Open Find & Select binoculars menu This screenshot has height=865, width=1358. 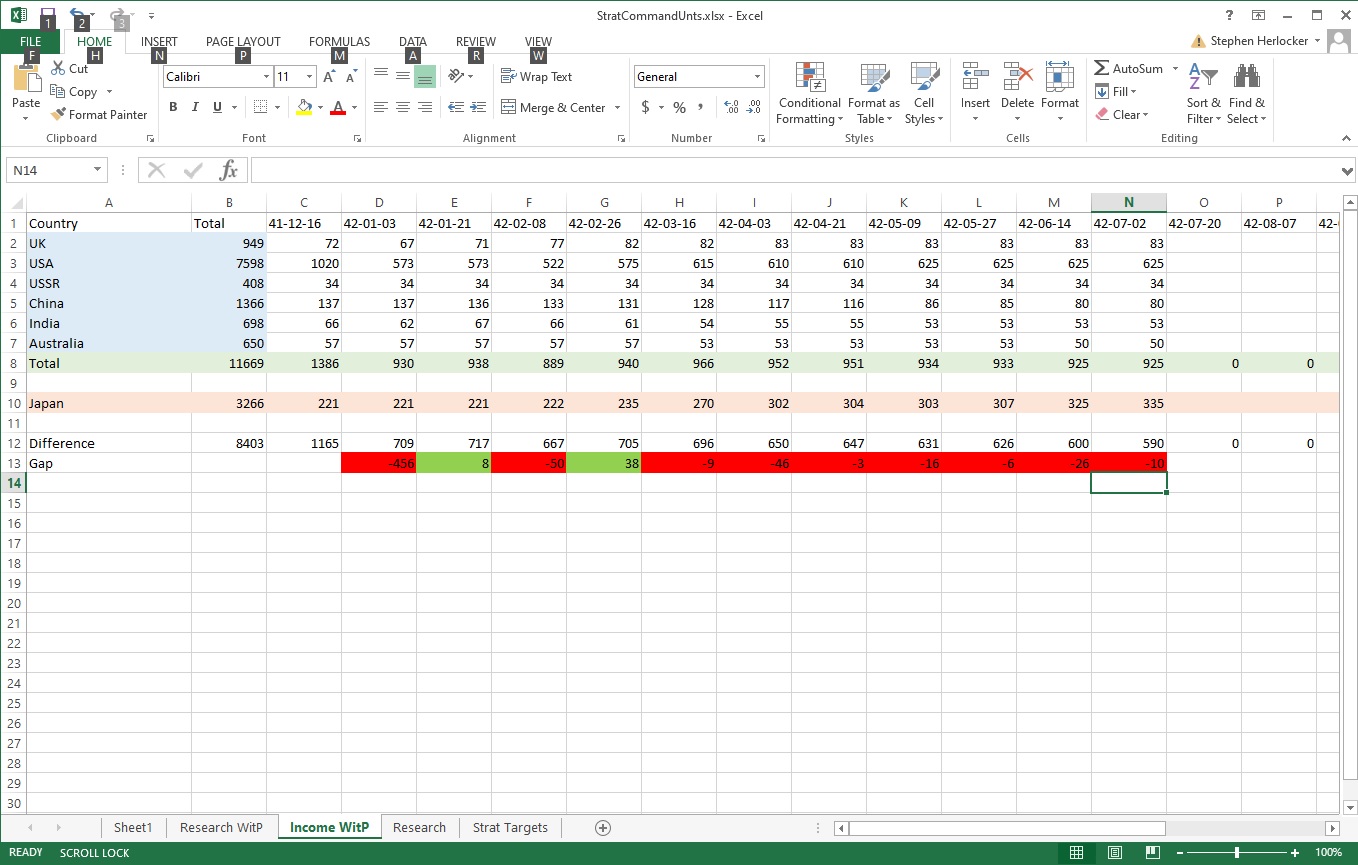[x=1247, y=93]
